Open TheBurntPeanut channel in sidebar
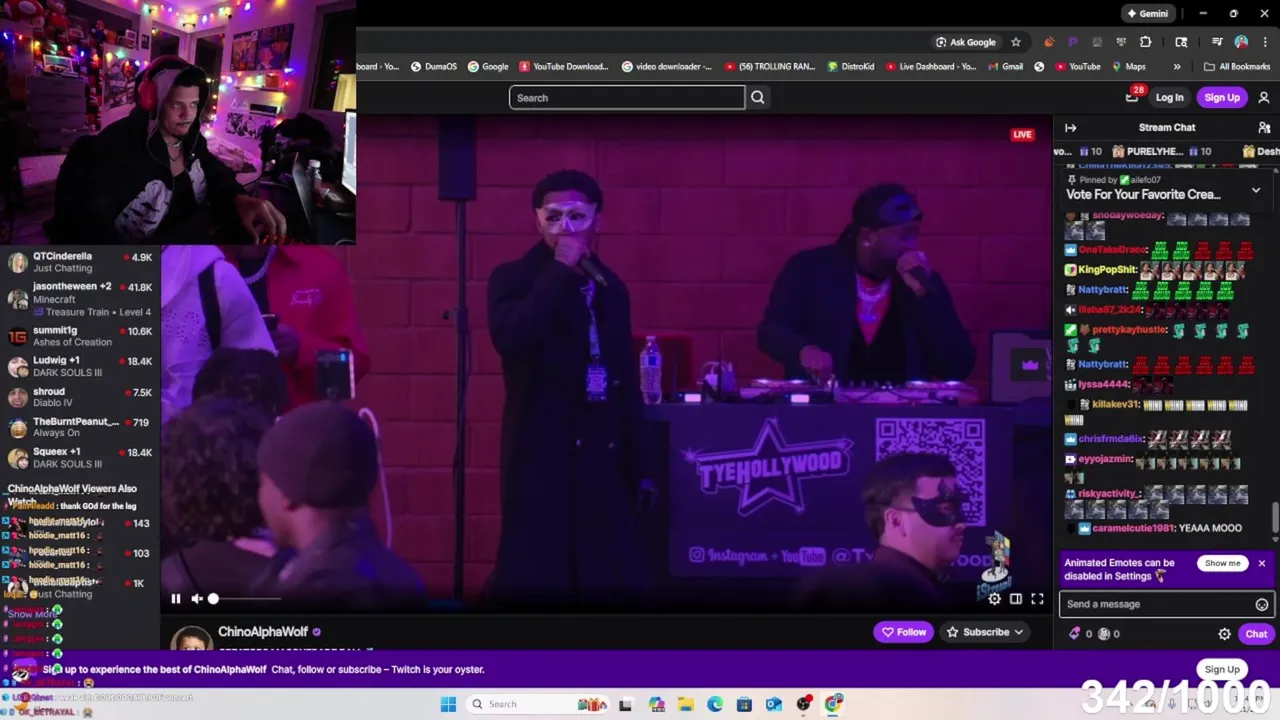 80,427
